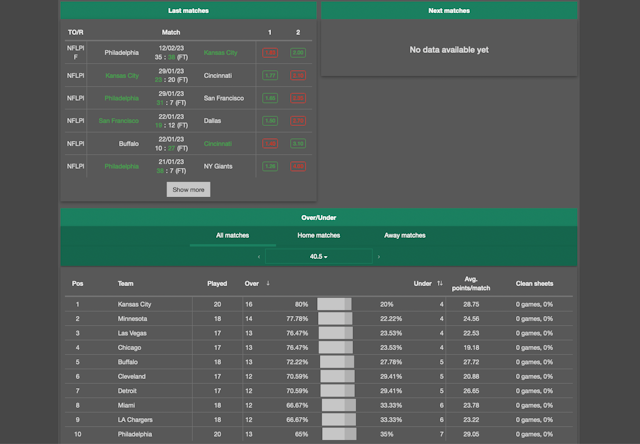Click the Clean sheets column header
Screen dimensions: 640x444
tap(534, 283)
